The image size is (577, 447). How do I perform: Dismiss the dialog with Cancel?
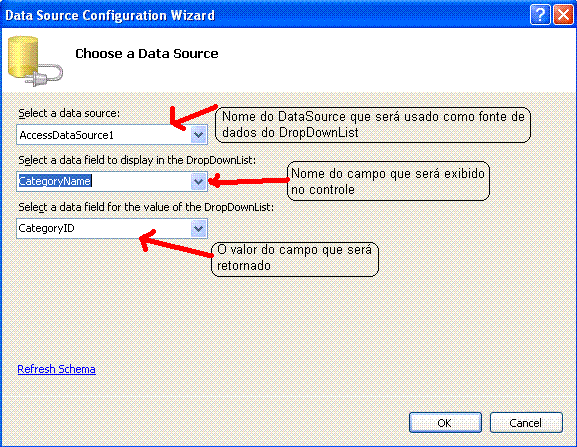click(x=526, y=423)
